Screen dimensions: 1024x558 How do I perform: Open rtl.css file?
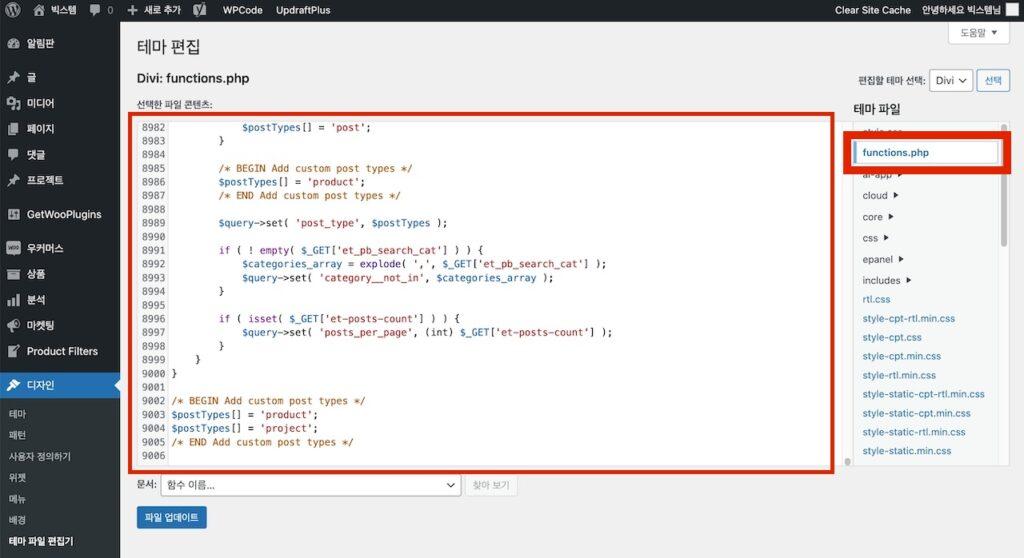pyautogui.click(x=876, y=299)
